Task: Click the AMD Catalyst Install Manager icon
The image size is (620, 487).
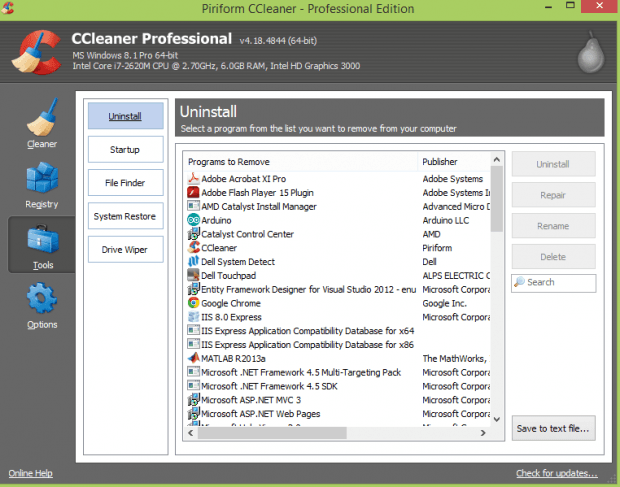Action: point(193,206)
